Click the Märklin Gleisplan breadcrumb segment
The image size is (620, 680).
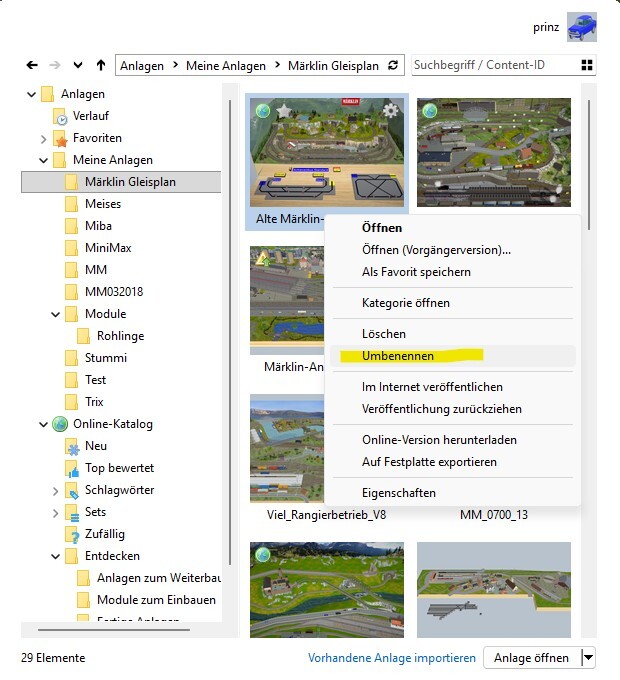[333, 65]
